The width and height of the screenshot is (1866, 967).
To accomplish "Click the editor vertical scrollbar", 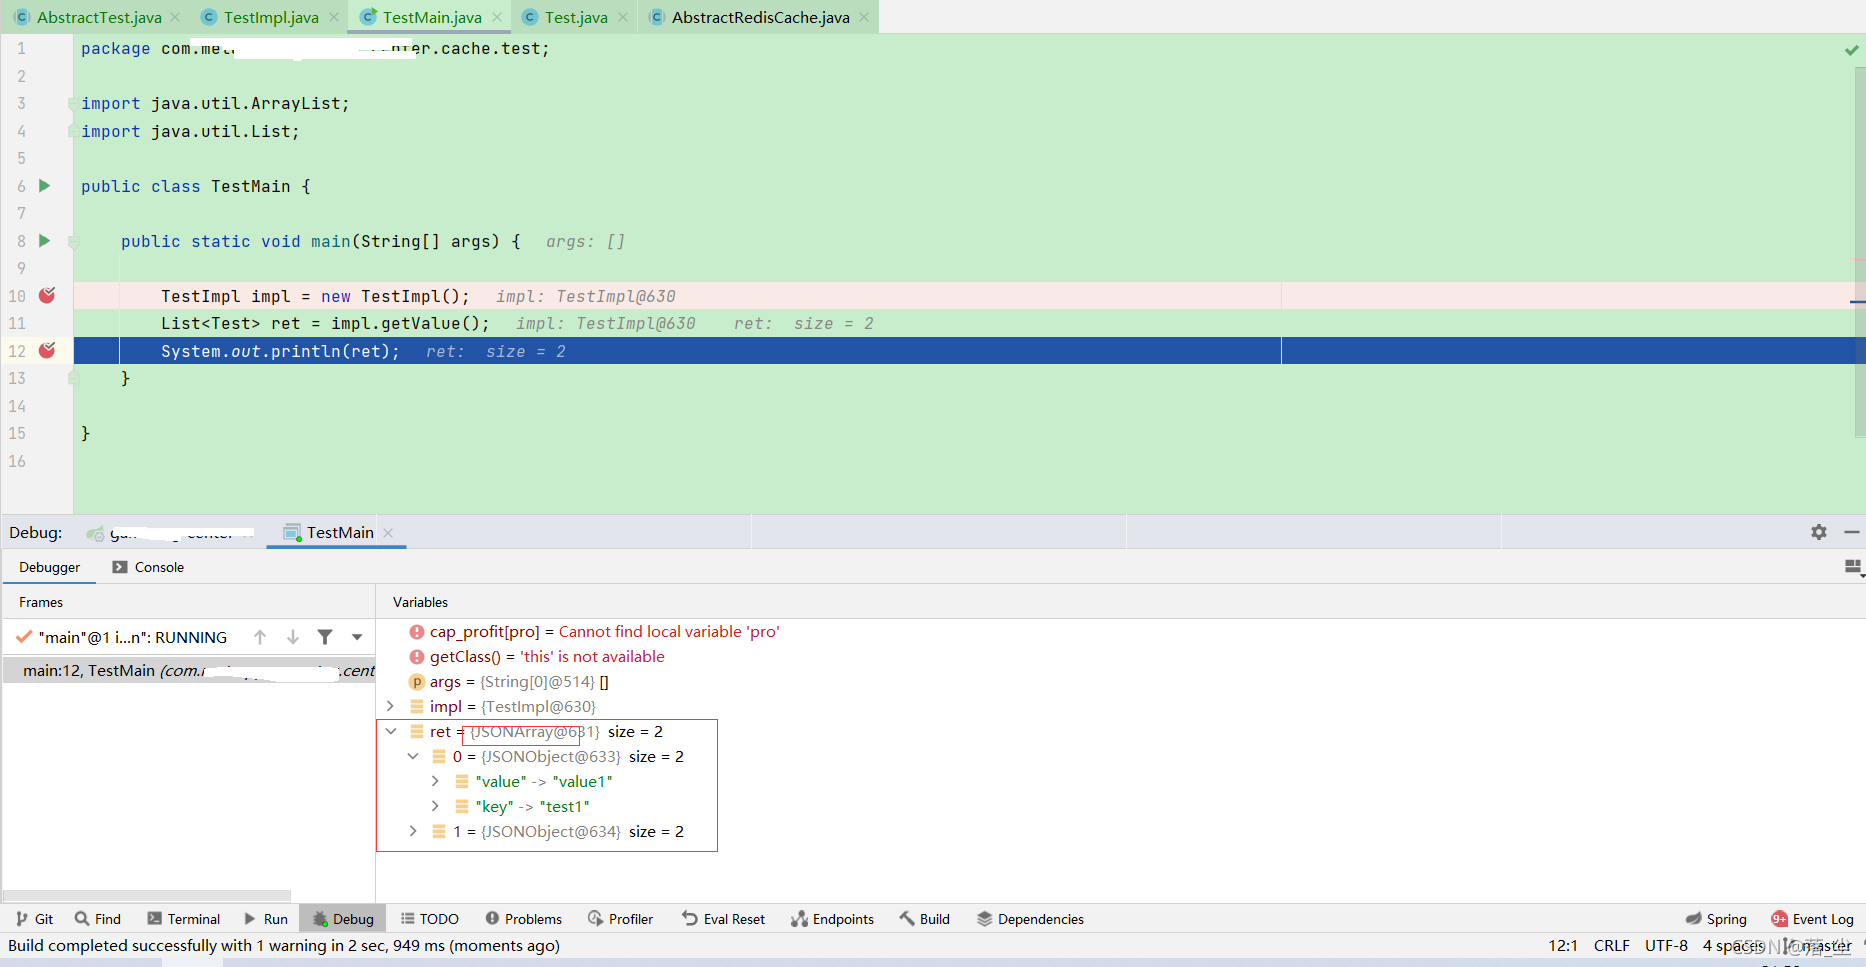I will click(x=1859, y=250).
